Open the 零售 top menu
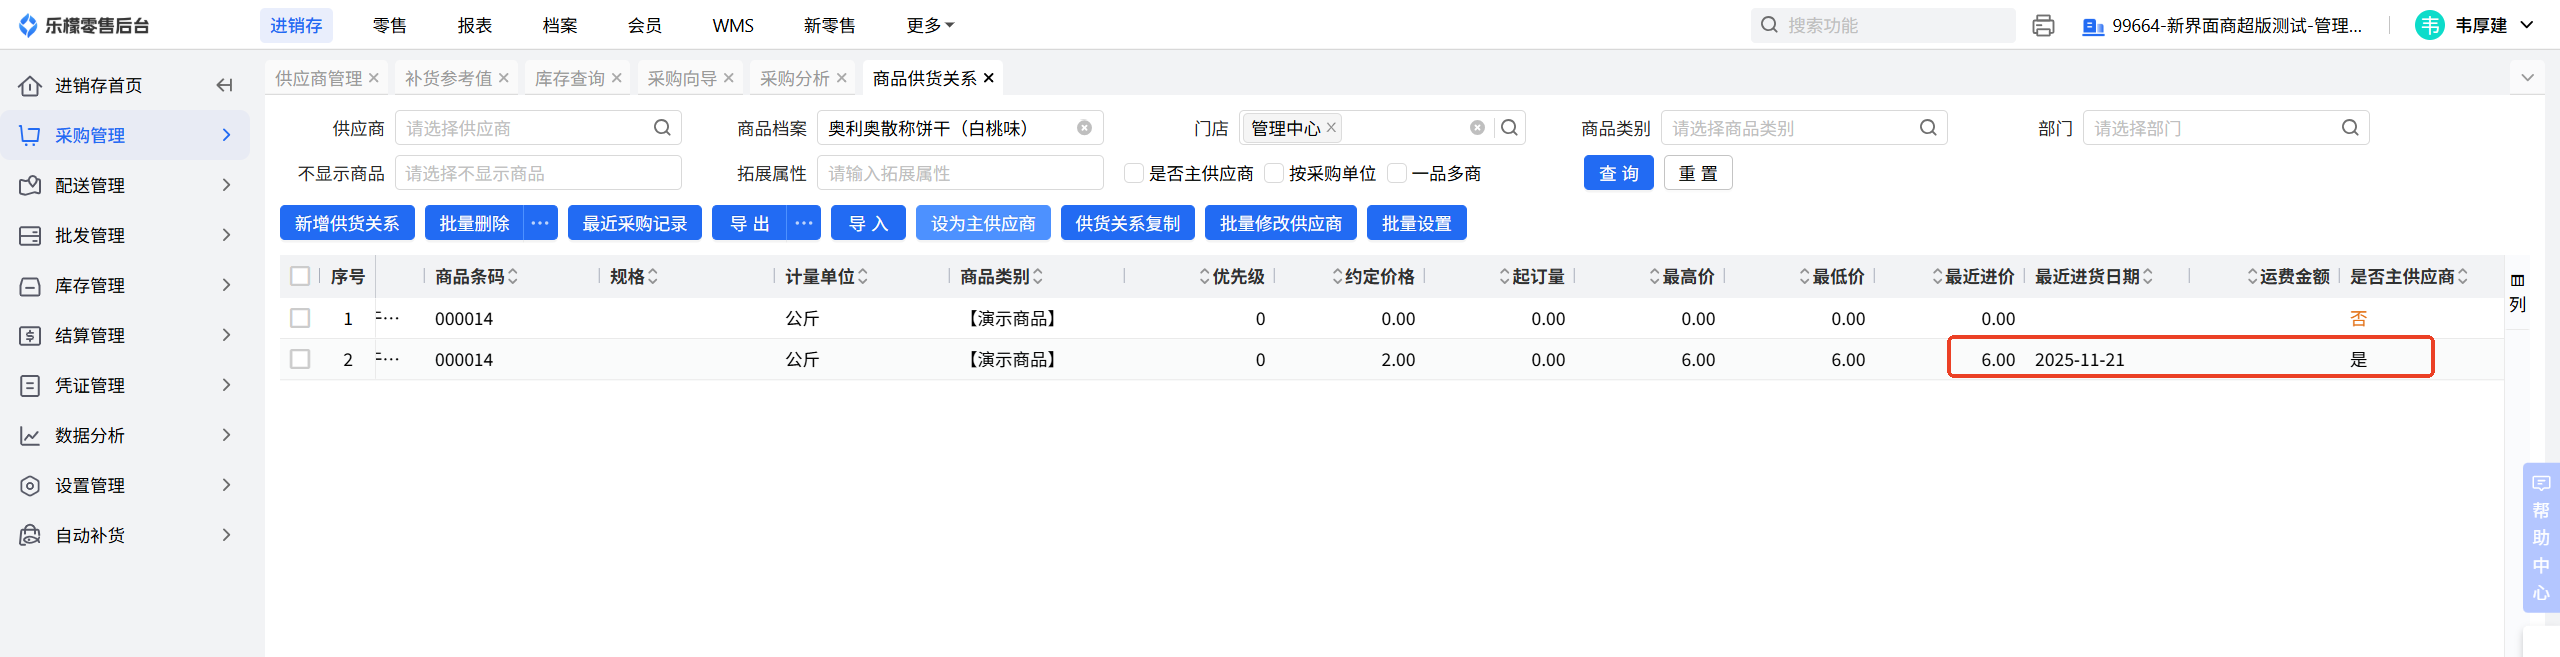Viewport: 2560px width, 657px height. tap(390, 25)
